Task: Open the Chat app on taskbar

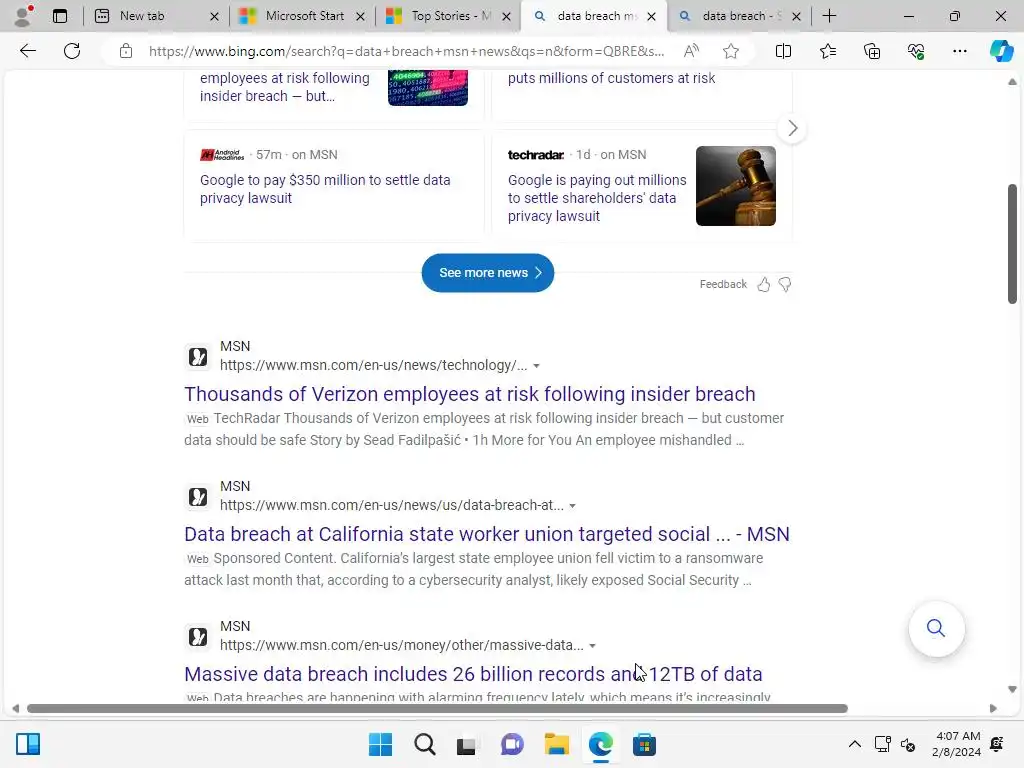Action: 512,744
